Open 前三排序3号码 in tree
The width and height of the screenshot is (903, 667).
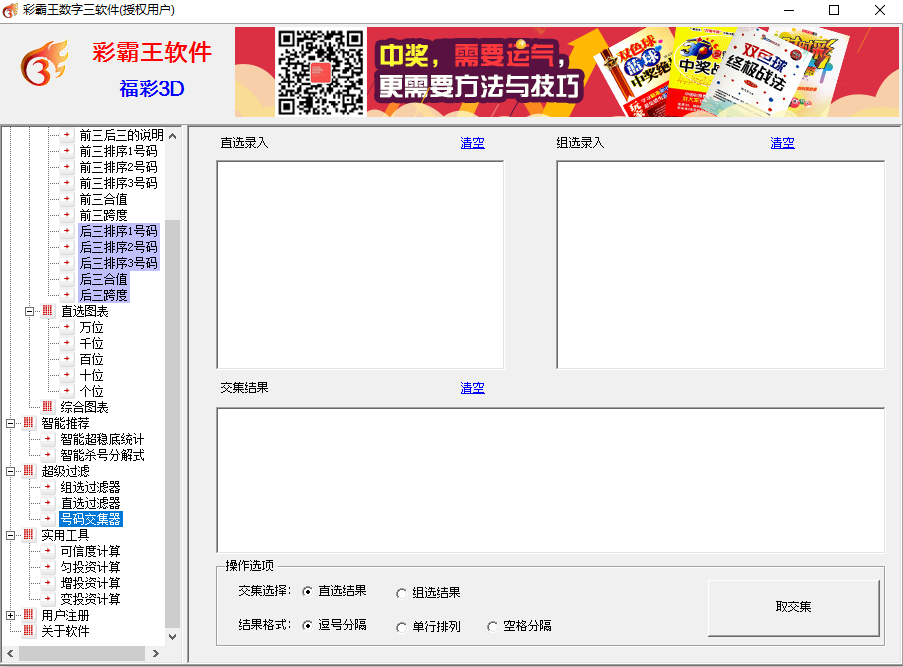click(x=118, y=183)
